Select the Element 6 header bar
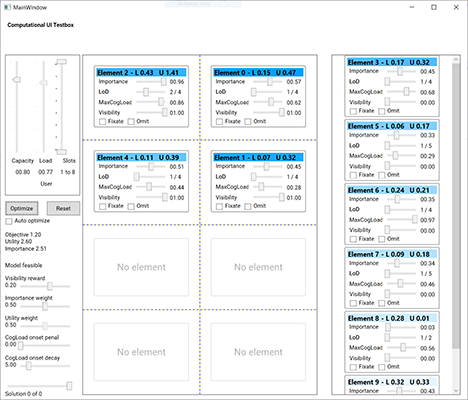The height and width of the screenshot is (400, 468). coord(392,190)
